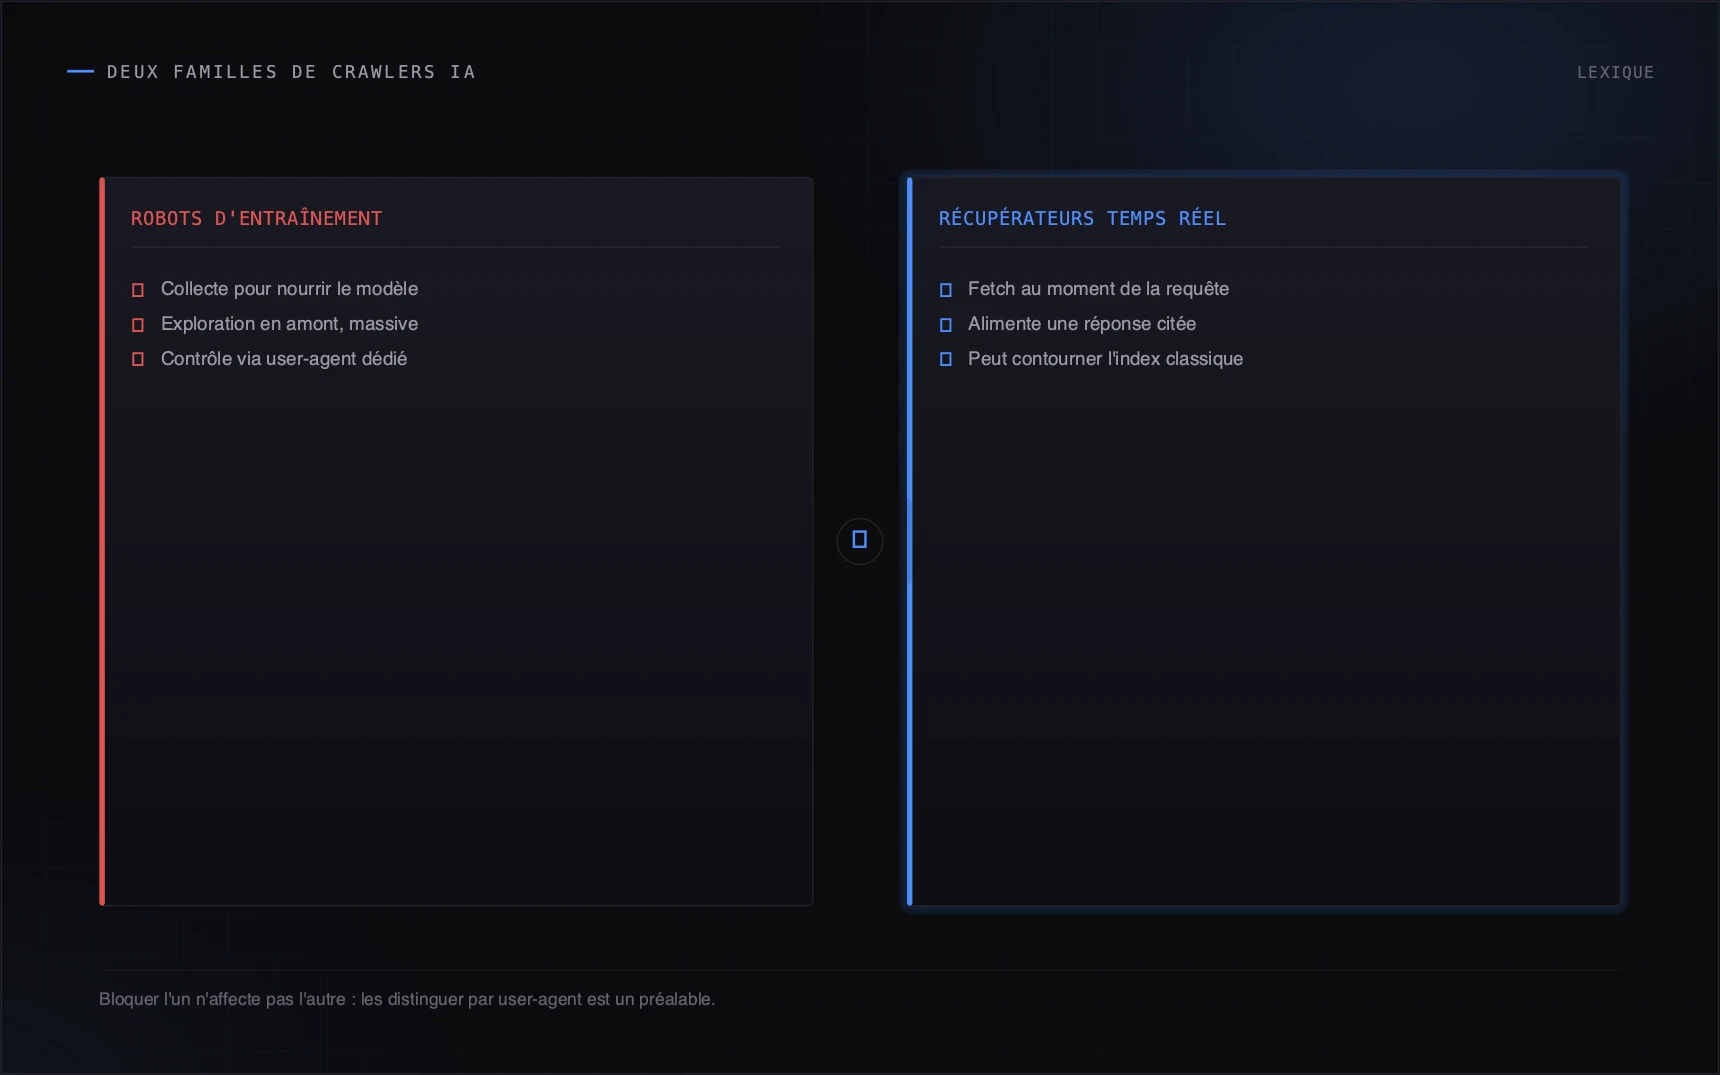Select the LEXIQUE label at top right

(1615, 72)
